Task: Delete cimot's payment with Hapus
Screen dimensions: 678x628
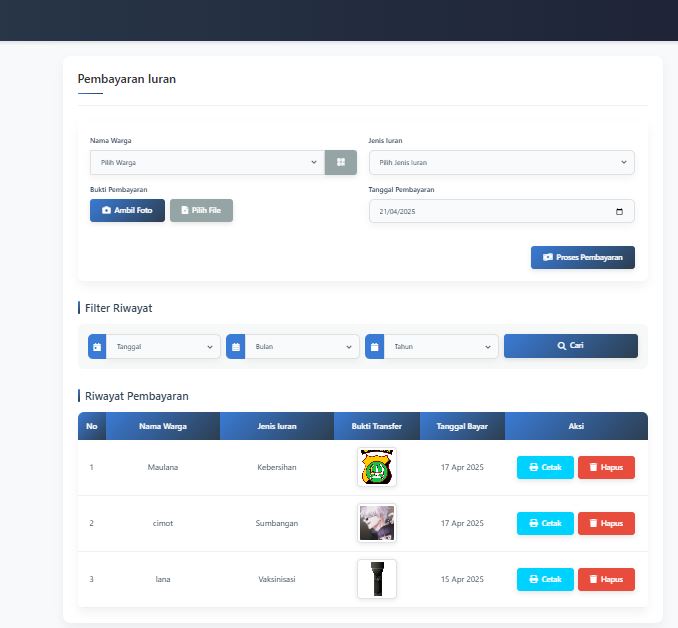Action: pos(606,523)
